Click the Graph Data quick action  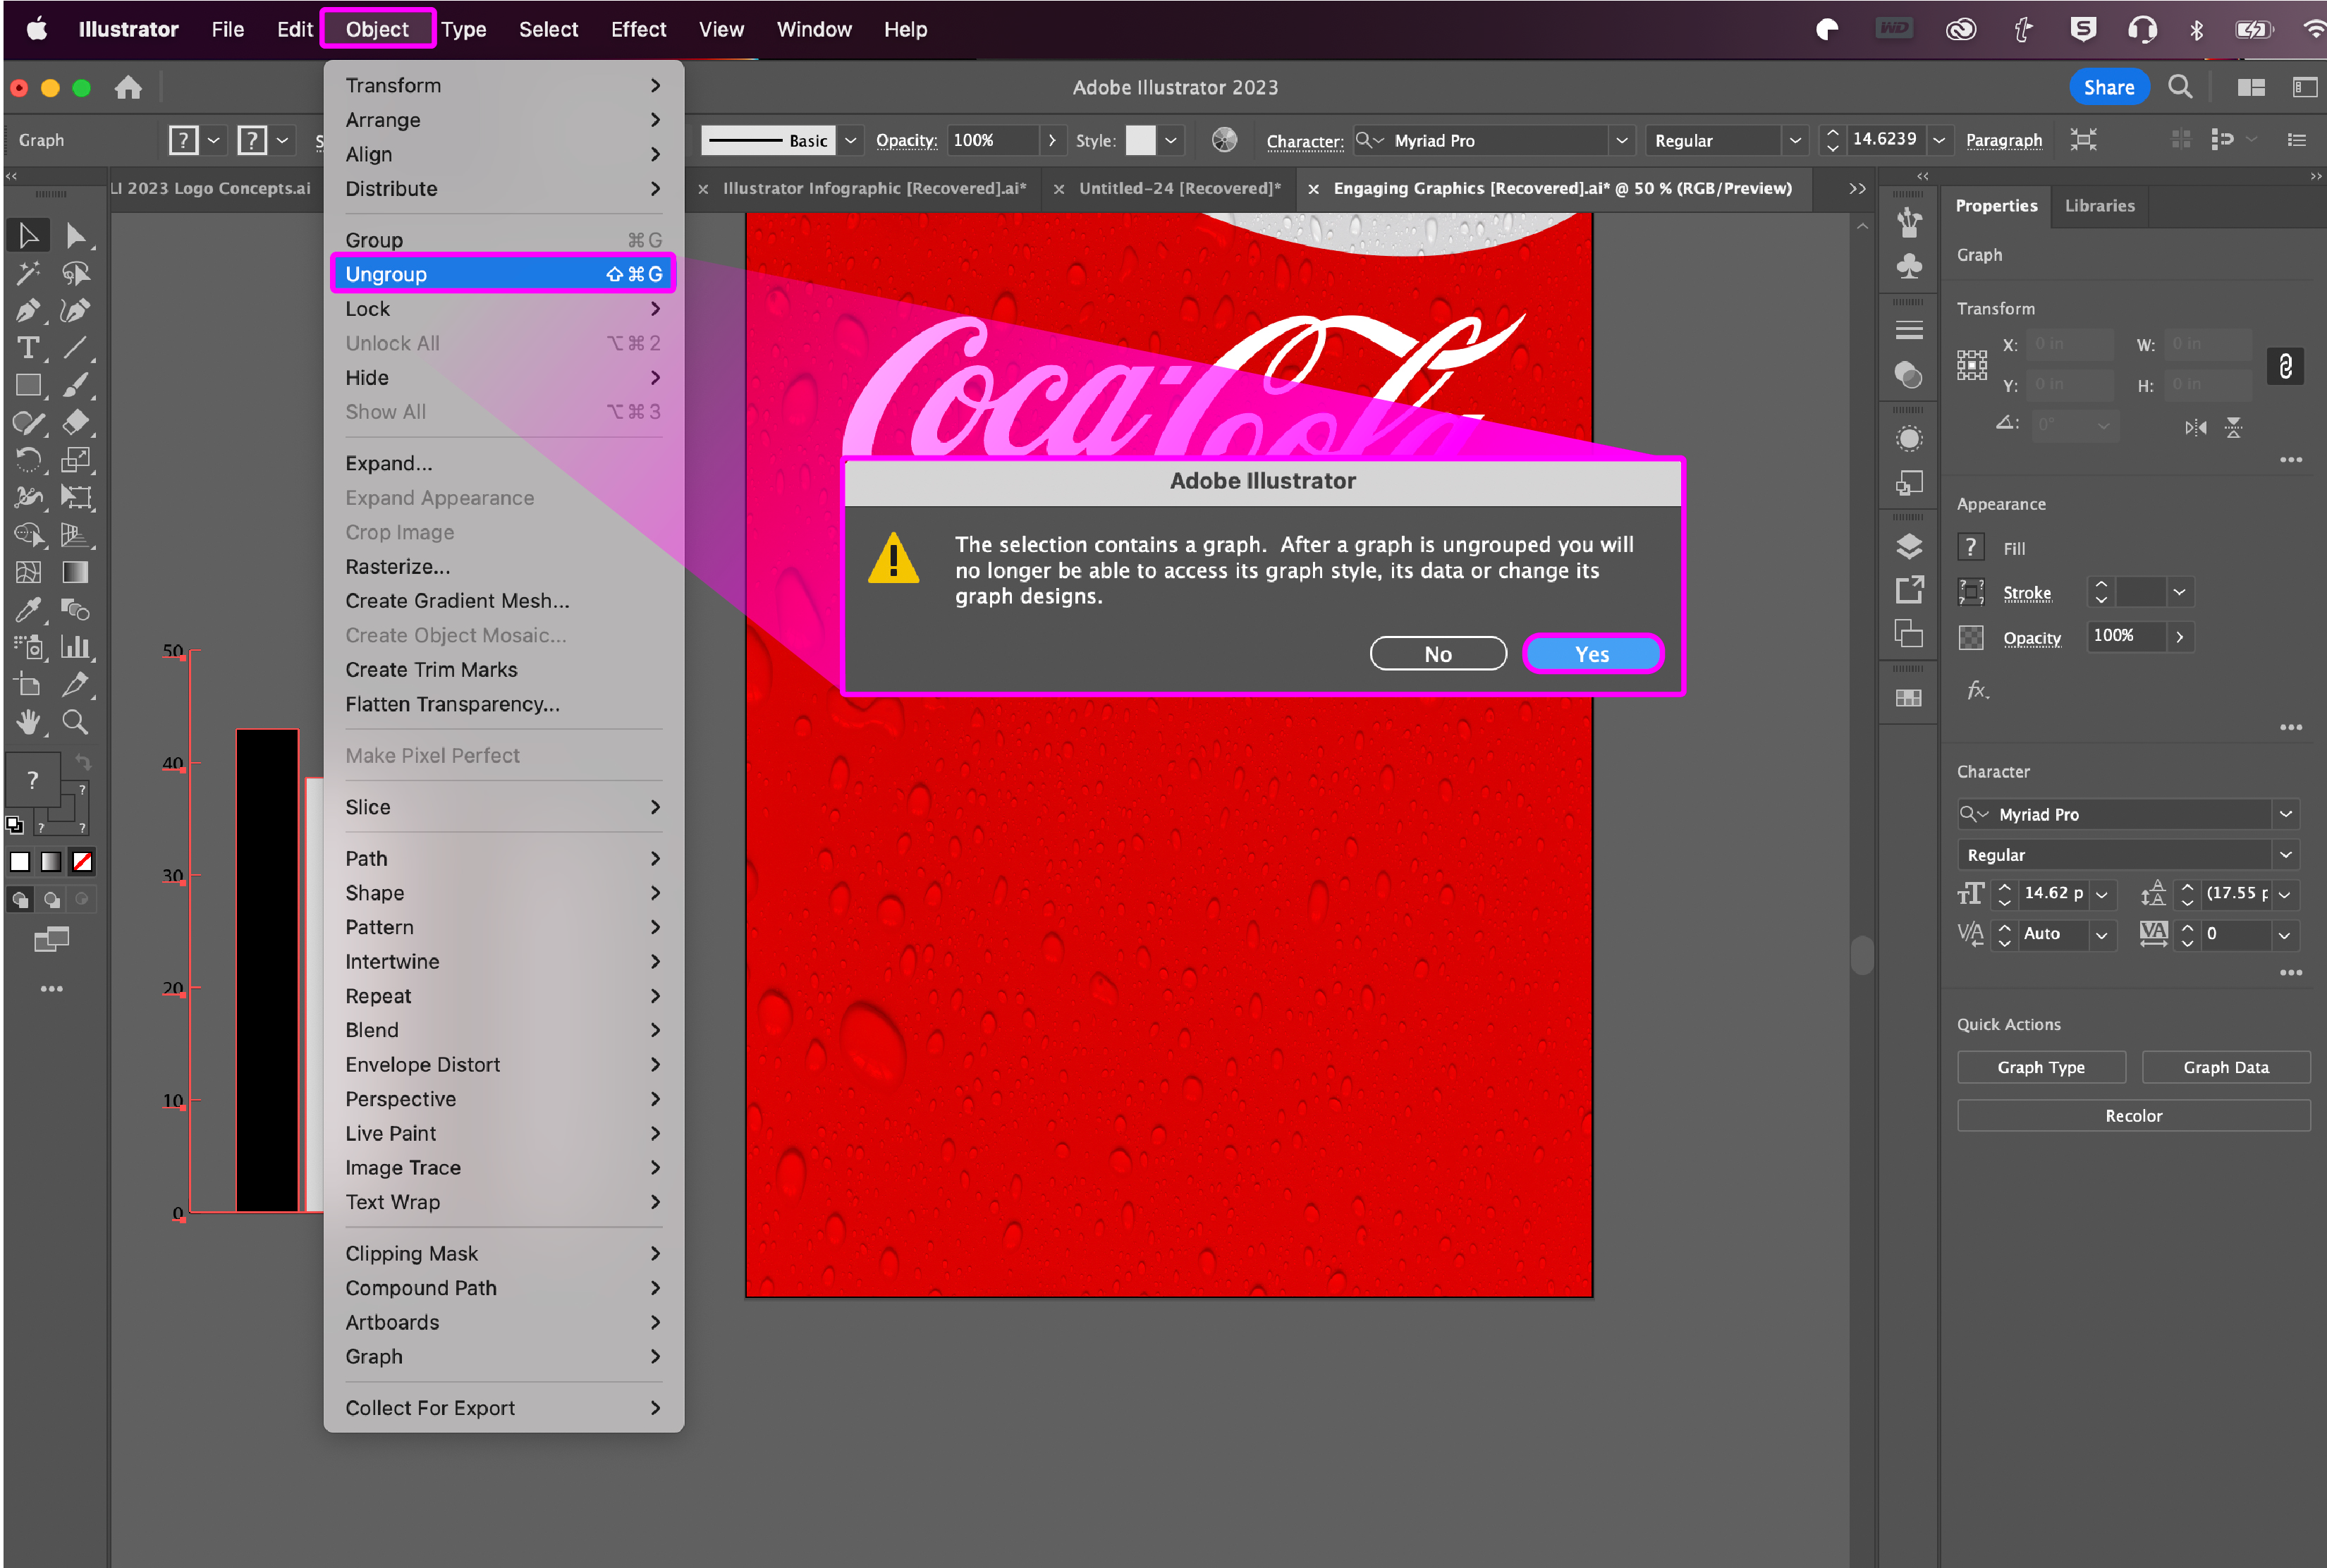[x=2225, y=1067]
